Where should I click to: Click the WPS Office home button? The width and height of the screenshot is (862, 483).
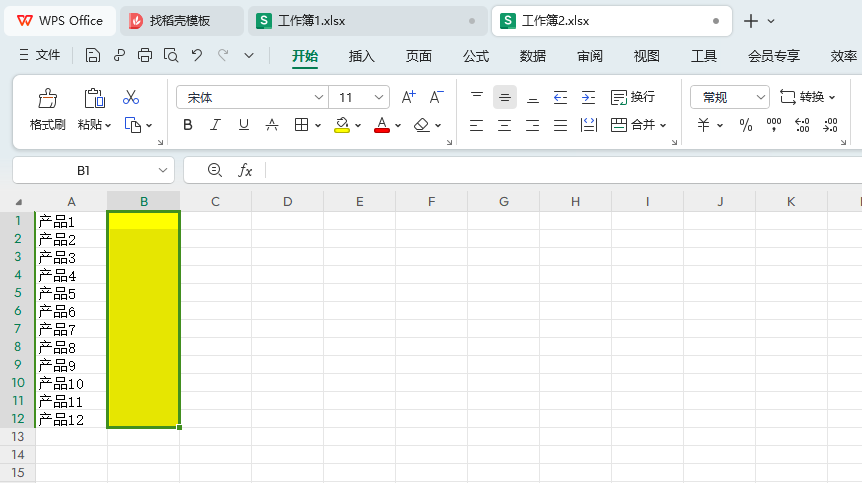click(x=60, y=21)
